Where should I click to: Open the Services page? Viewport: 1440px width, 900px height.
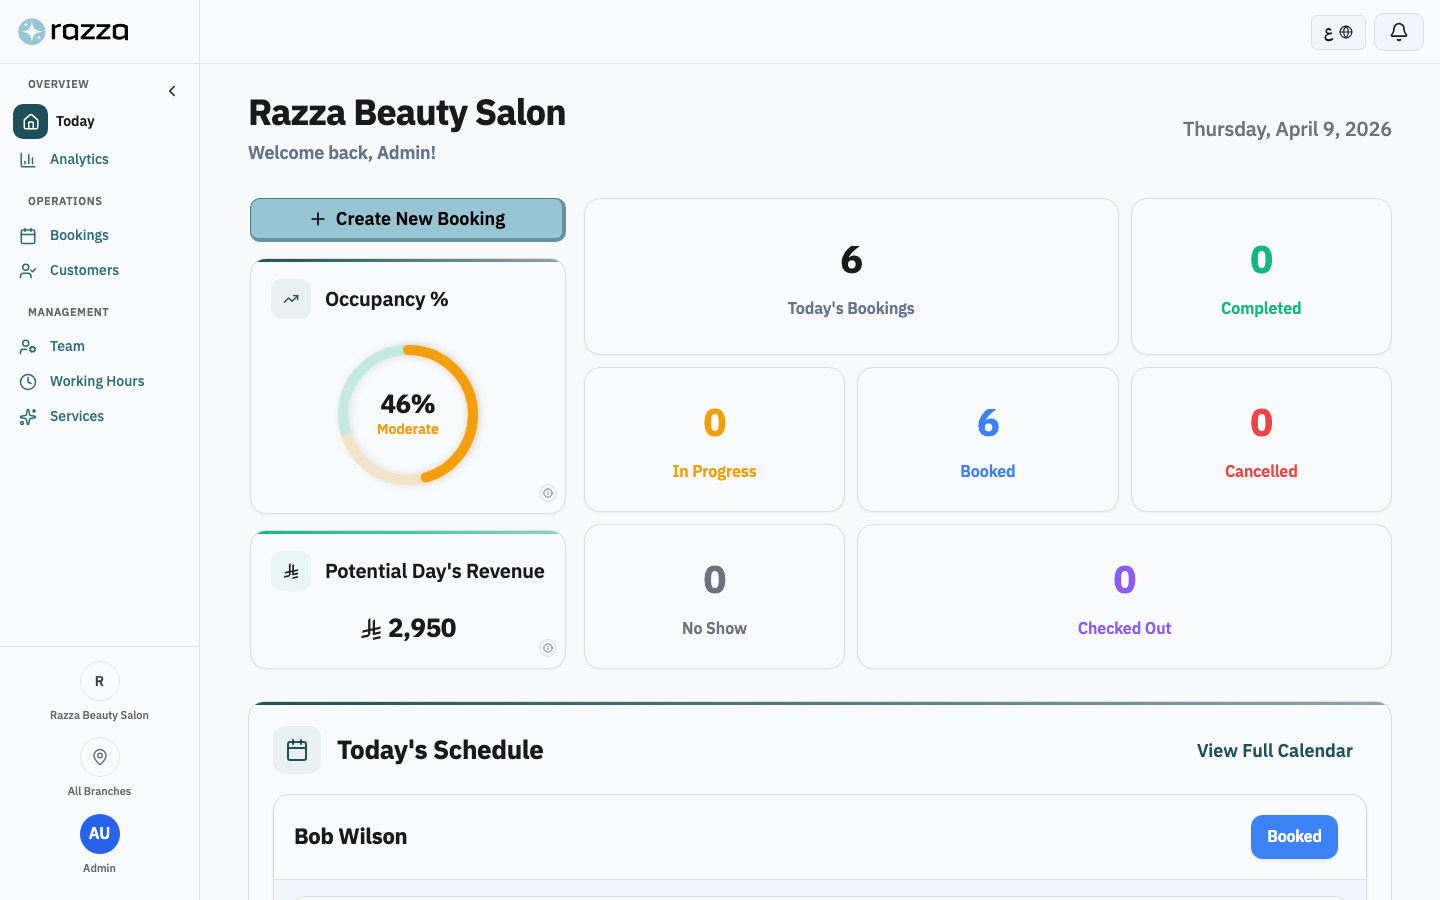[75, 416]
